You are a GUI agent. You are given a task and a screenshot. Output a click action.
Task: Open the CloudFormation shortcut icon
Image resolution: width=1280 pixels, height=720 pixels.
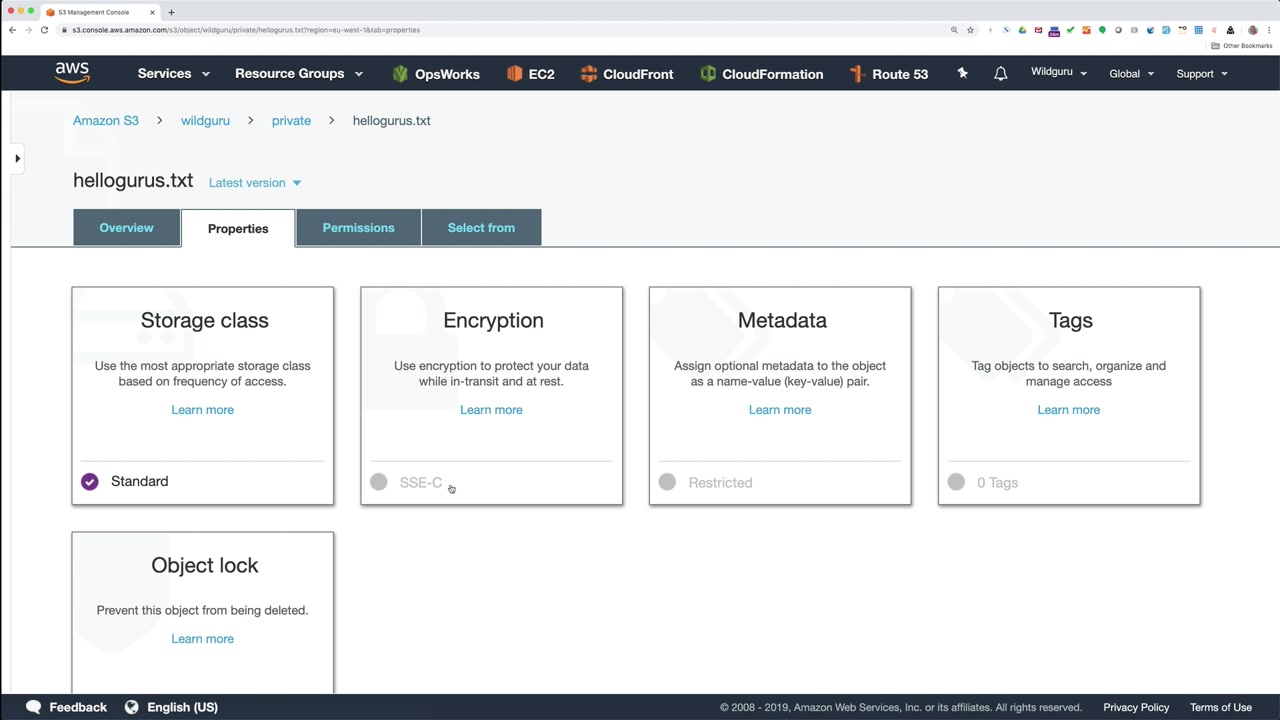708,74
